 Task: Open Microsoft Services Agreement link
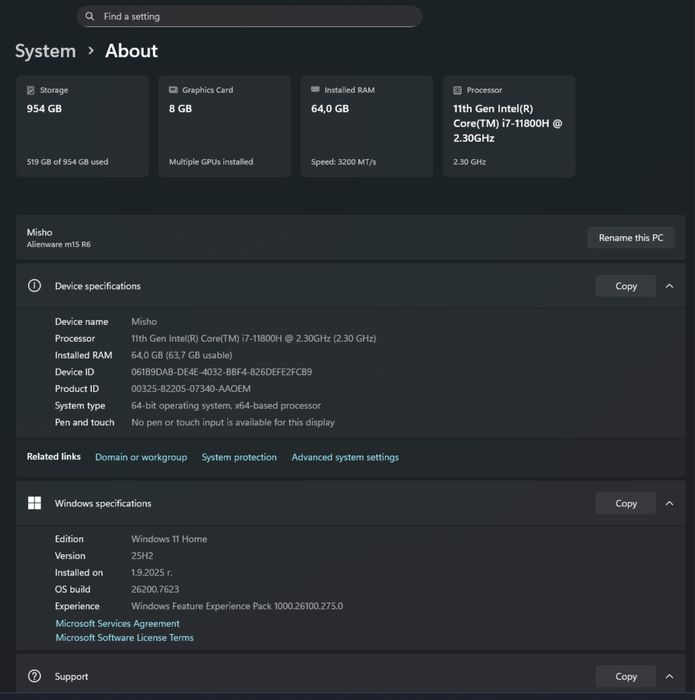[117, 624]
